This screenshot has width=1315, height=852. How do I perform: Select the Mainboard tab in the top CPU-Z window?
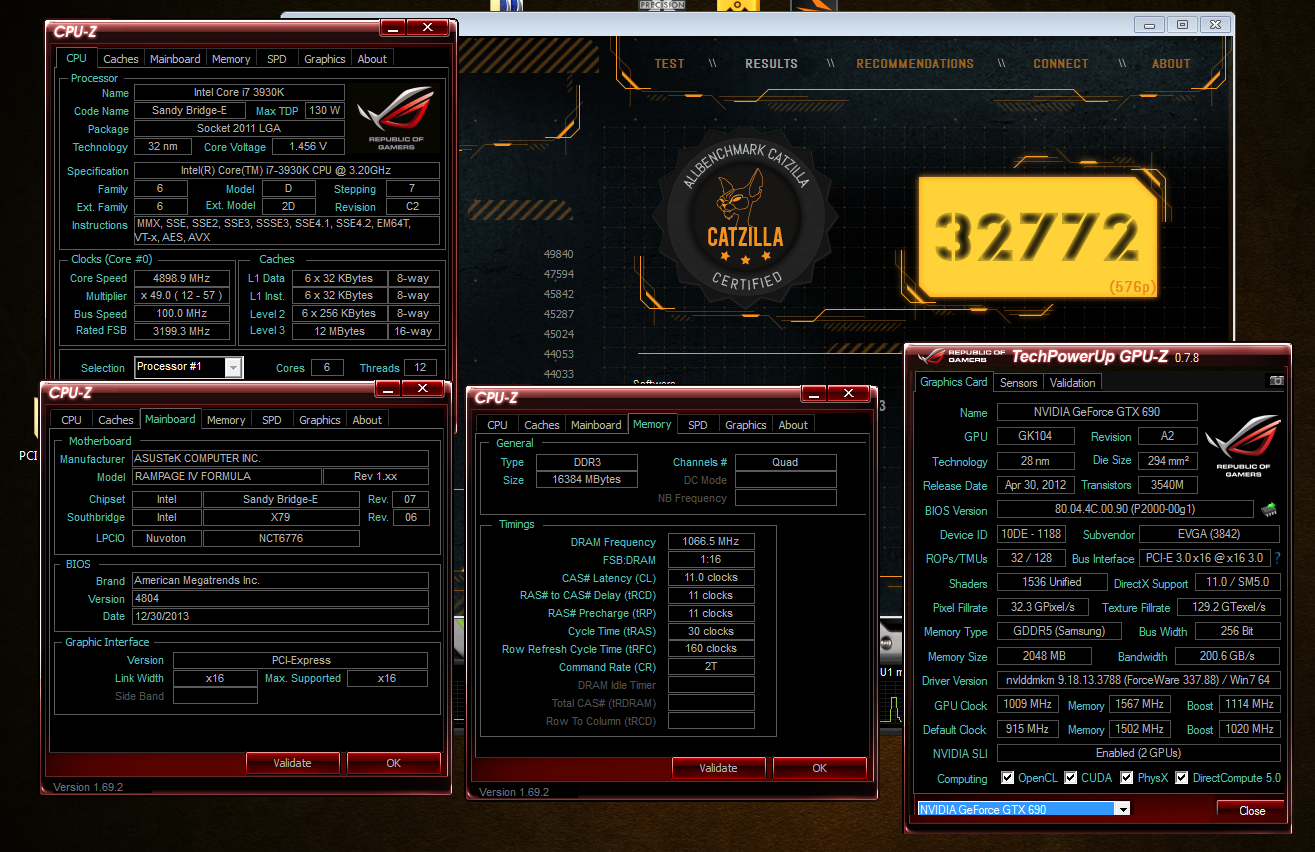pyautogui.click(x=175, y=59)
